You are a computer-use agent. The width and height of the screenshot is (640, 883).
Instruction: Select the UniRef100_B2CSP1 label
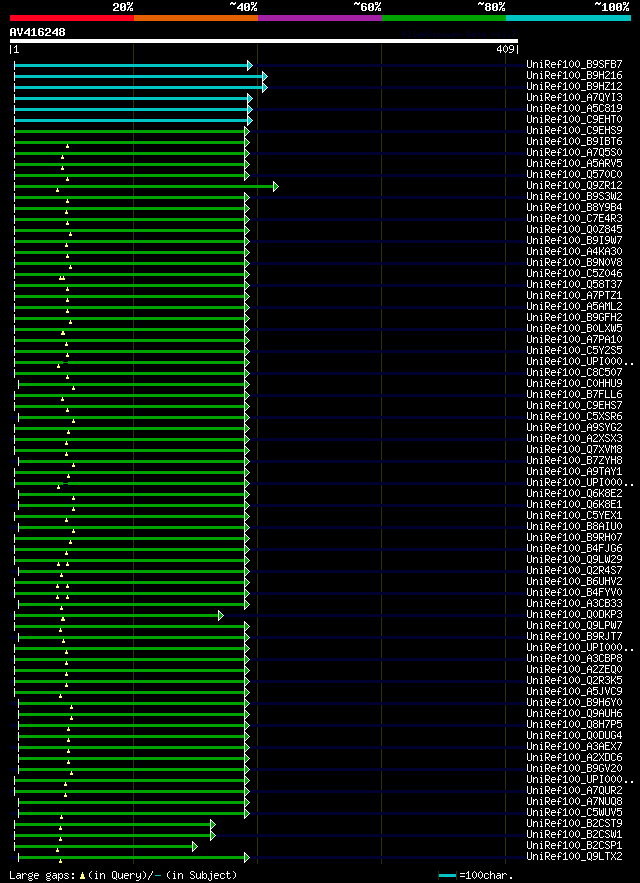point(574,845)
